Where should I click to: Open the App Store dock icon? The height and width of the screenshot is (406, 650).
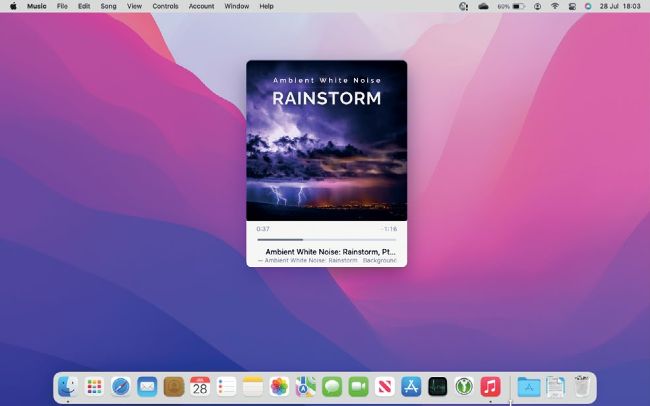pos(410,387)
